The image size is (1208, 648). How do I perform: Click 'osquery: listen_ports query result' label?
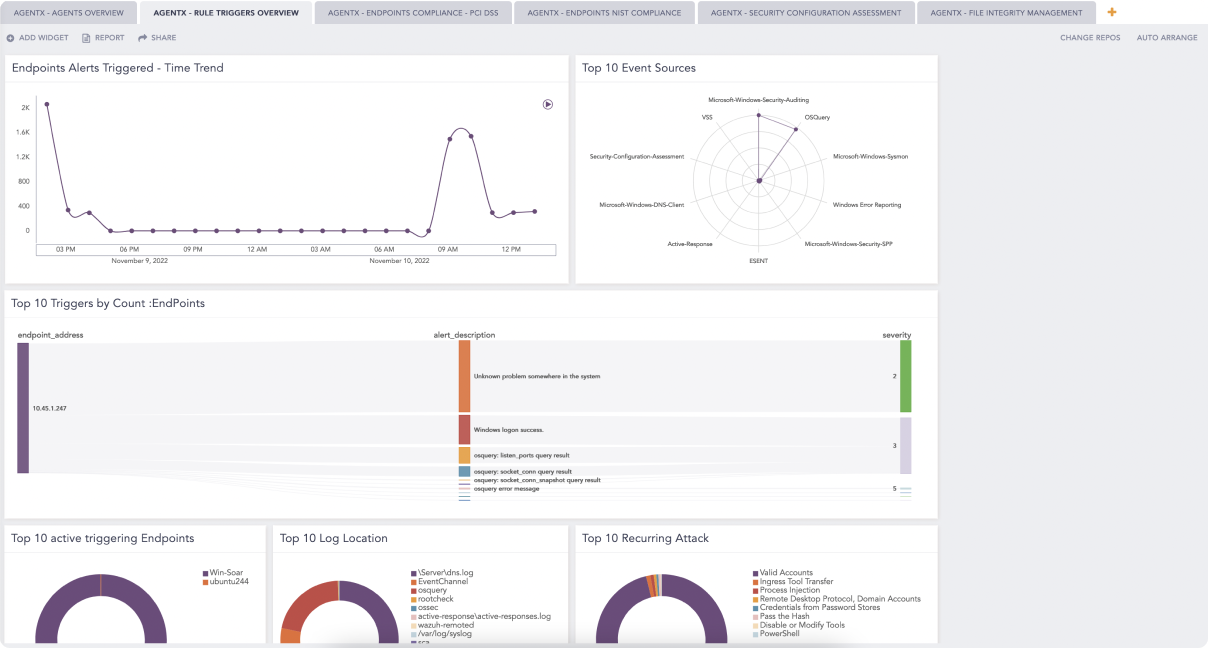coord(522,455)
